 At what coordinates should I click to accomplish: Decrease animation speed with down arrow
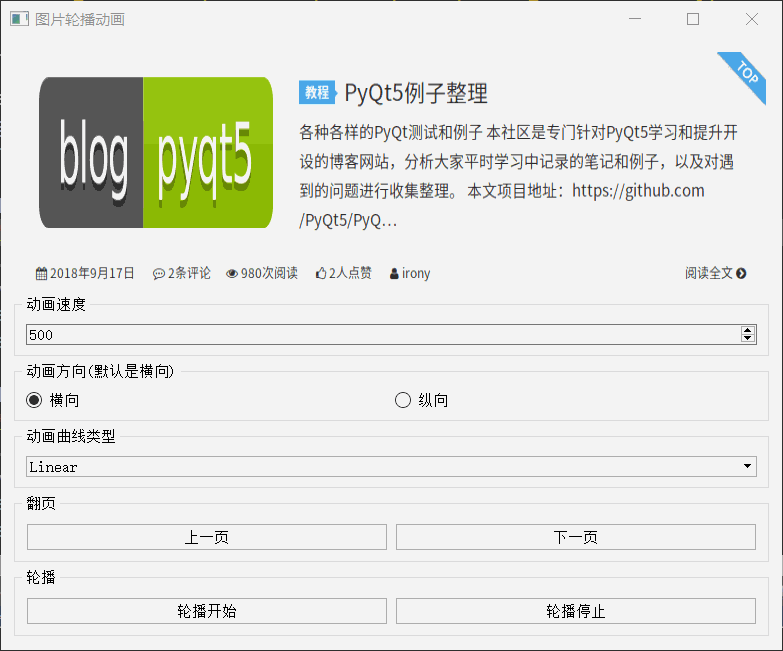point(747,339)
